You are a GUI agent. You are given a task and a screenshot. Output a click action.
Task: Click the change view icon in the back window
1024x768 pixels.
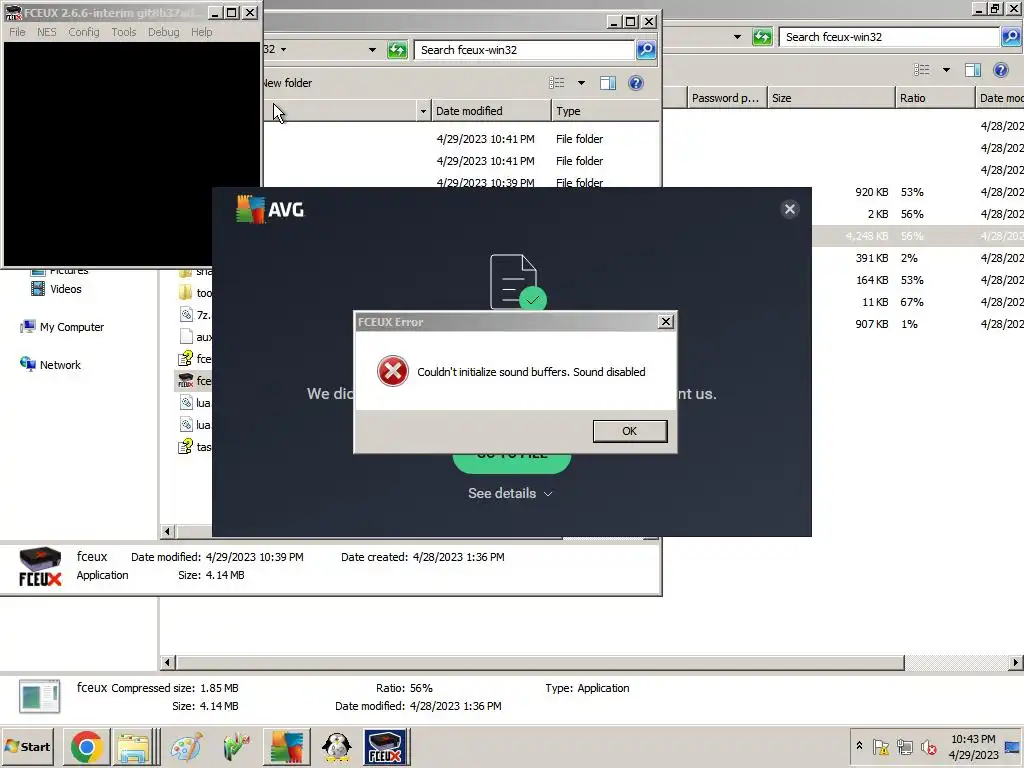pyautogui.click(x=921, y=69)
